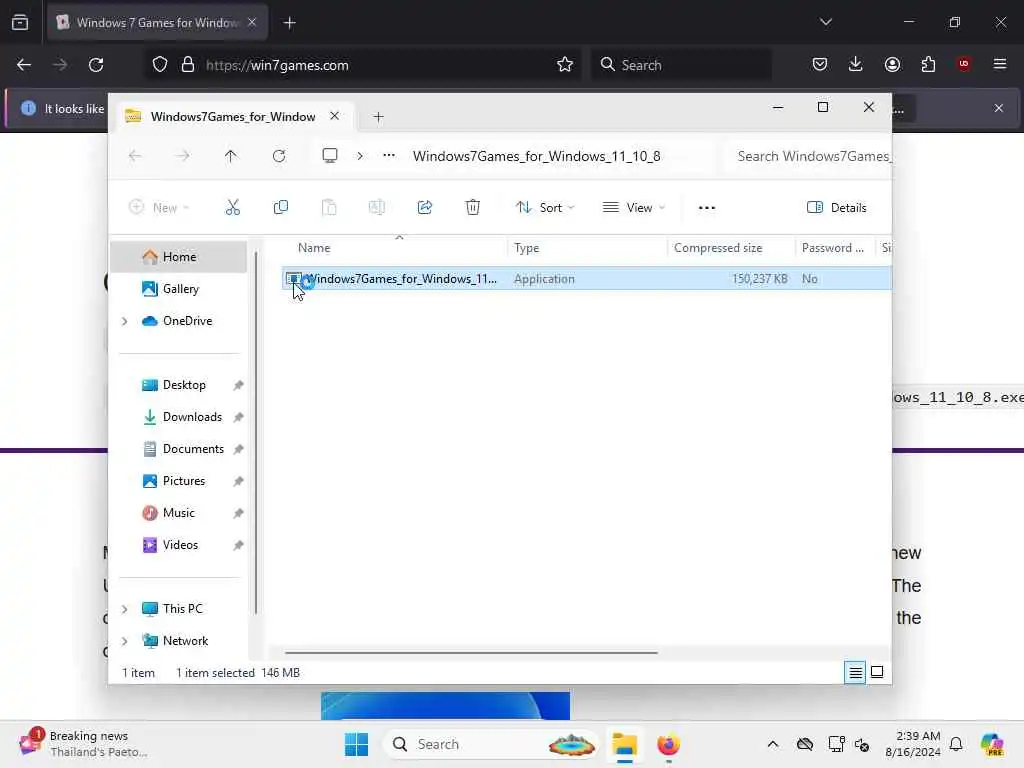Open Firefox Downloads panel
Viewport: 1024px width, 768px height.
point(856,64)
